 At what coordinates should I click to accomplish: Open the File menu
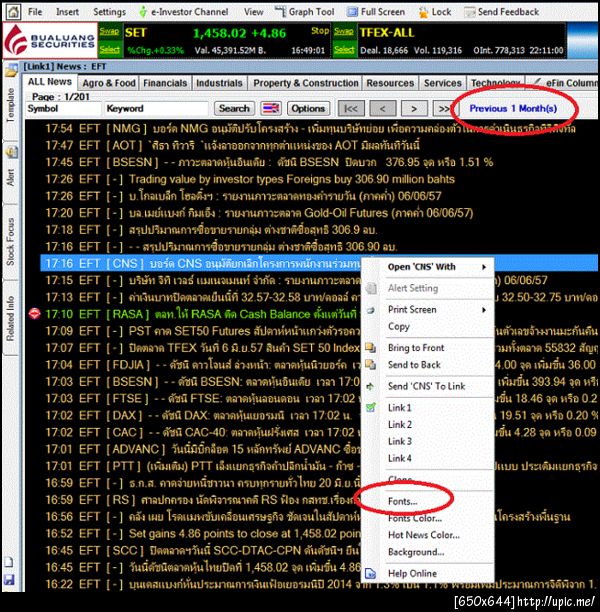pos(35,12)
